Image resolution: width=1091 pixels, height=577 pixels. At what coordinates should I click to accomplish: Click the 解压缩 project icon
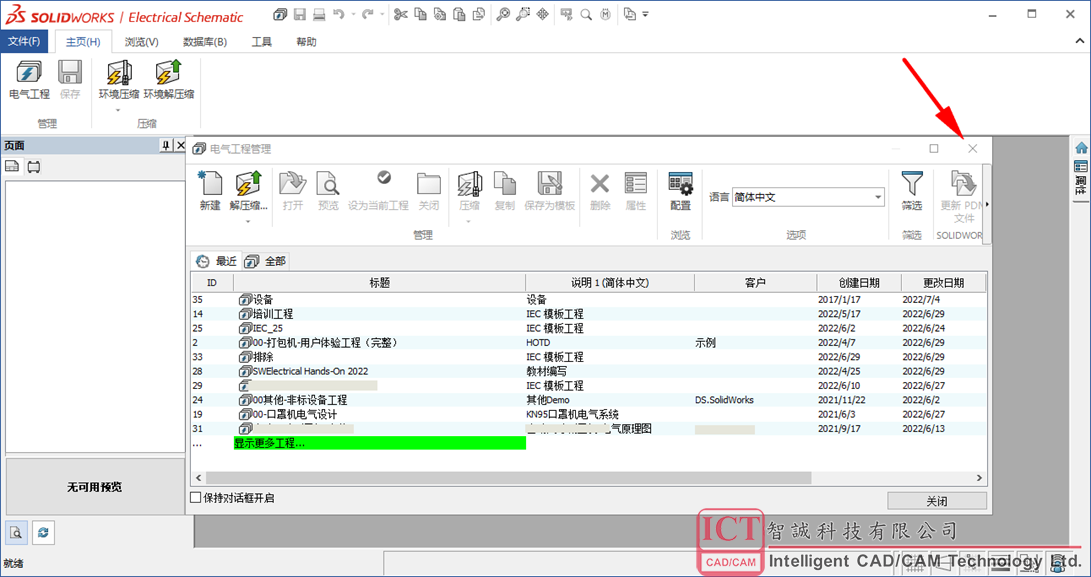point(248,184)
